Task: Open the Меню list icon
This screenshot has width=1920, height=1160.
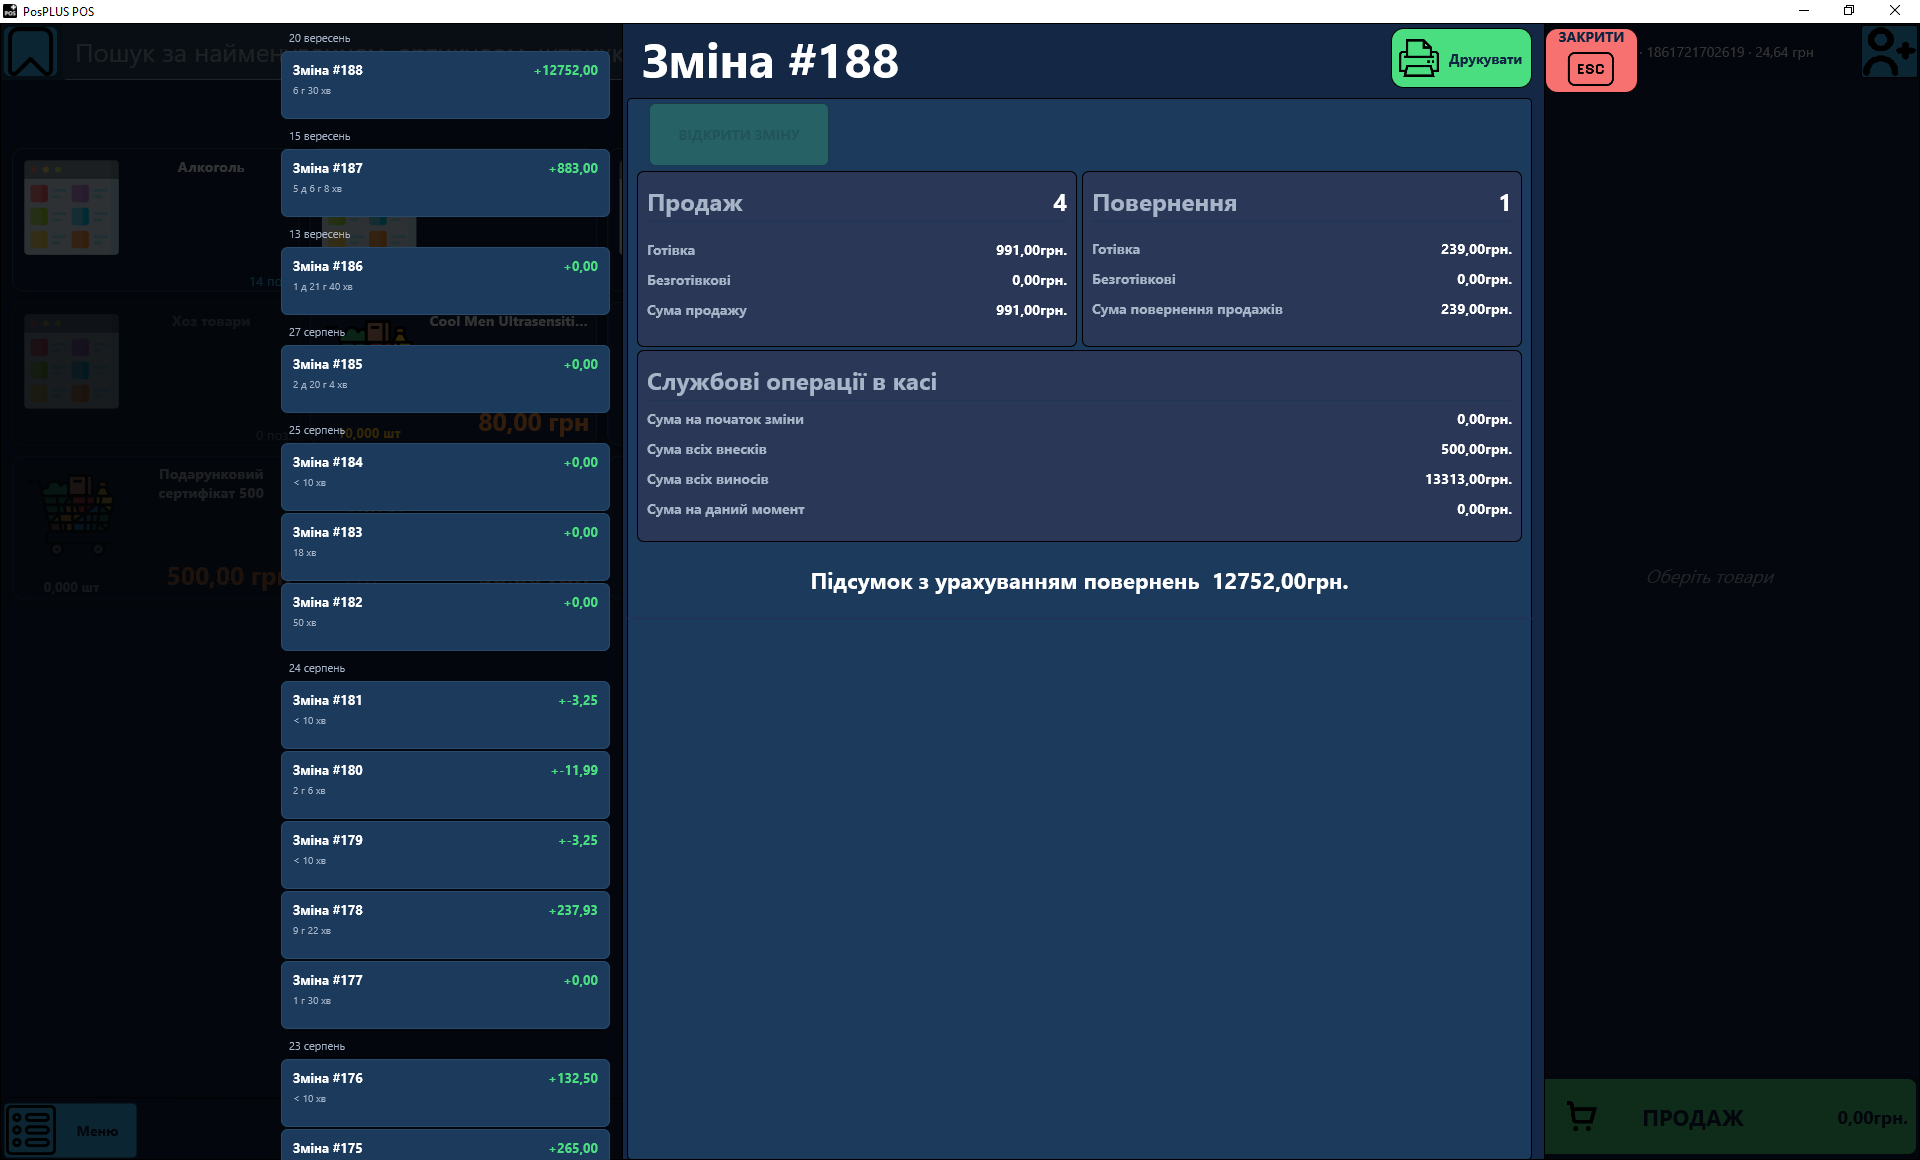Action: click(x=31, y=1130)
